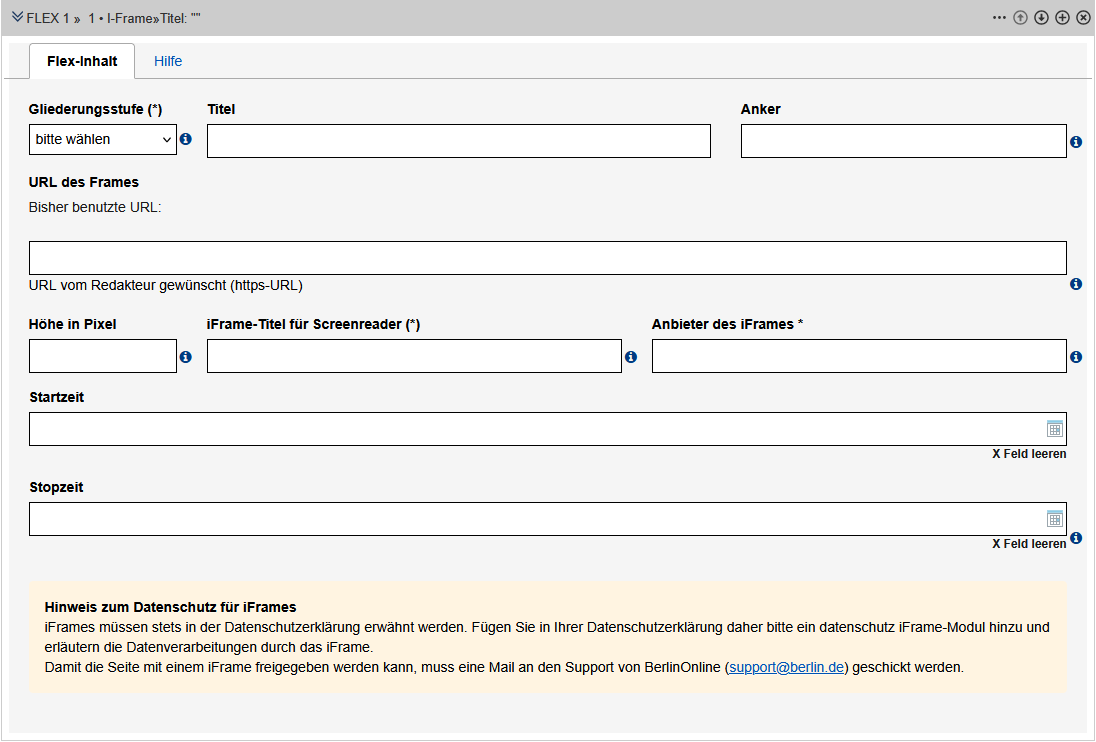Open the Startzeit calendar picker

click(x=1054, y=429)
